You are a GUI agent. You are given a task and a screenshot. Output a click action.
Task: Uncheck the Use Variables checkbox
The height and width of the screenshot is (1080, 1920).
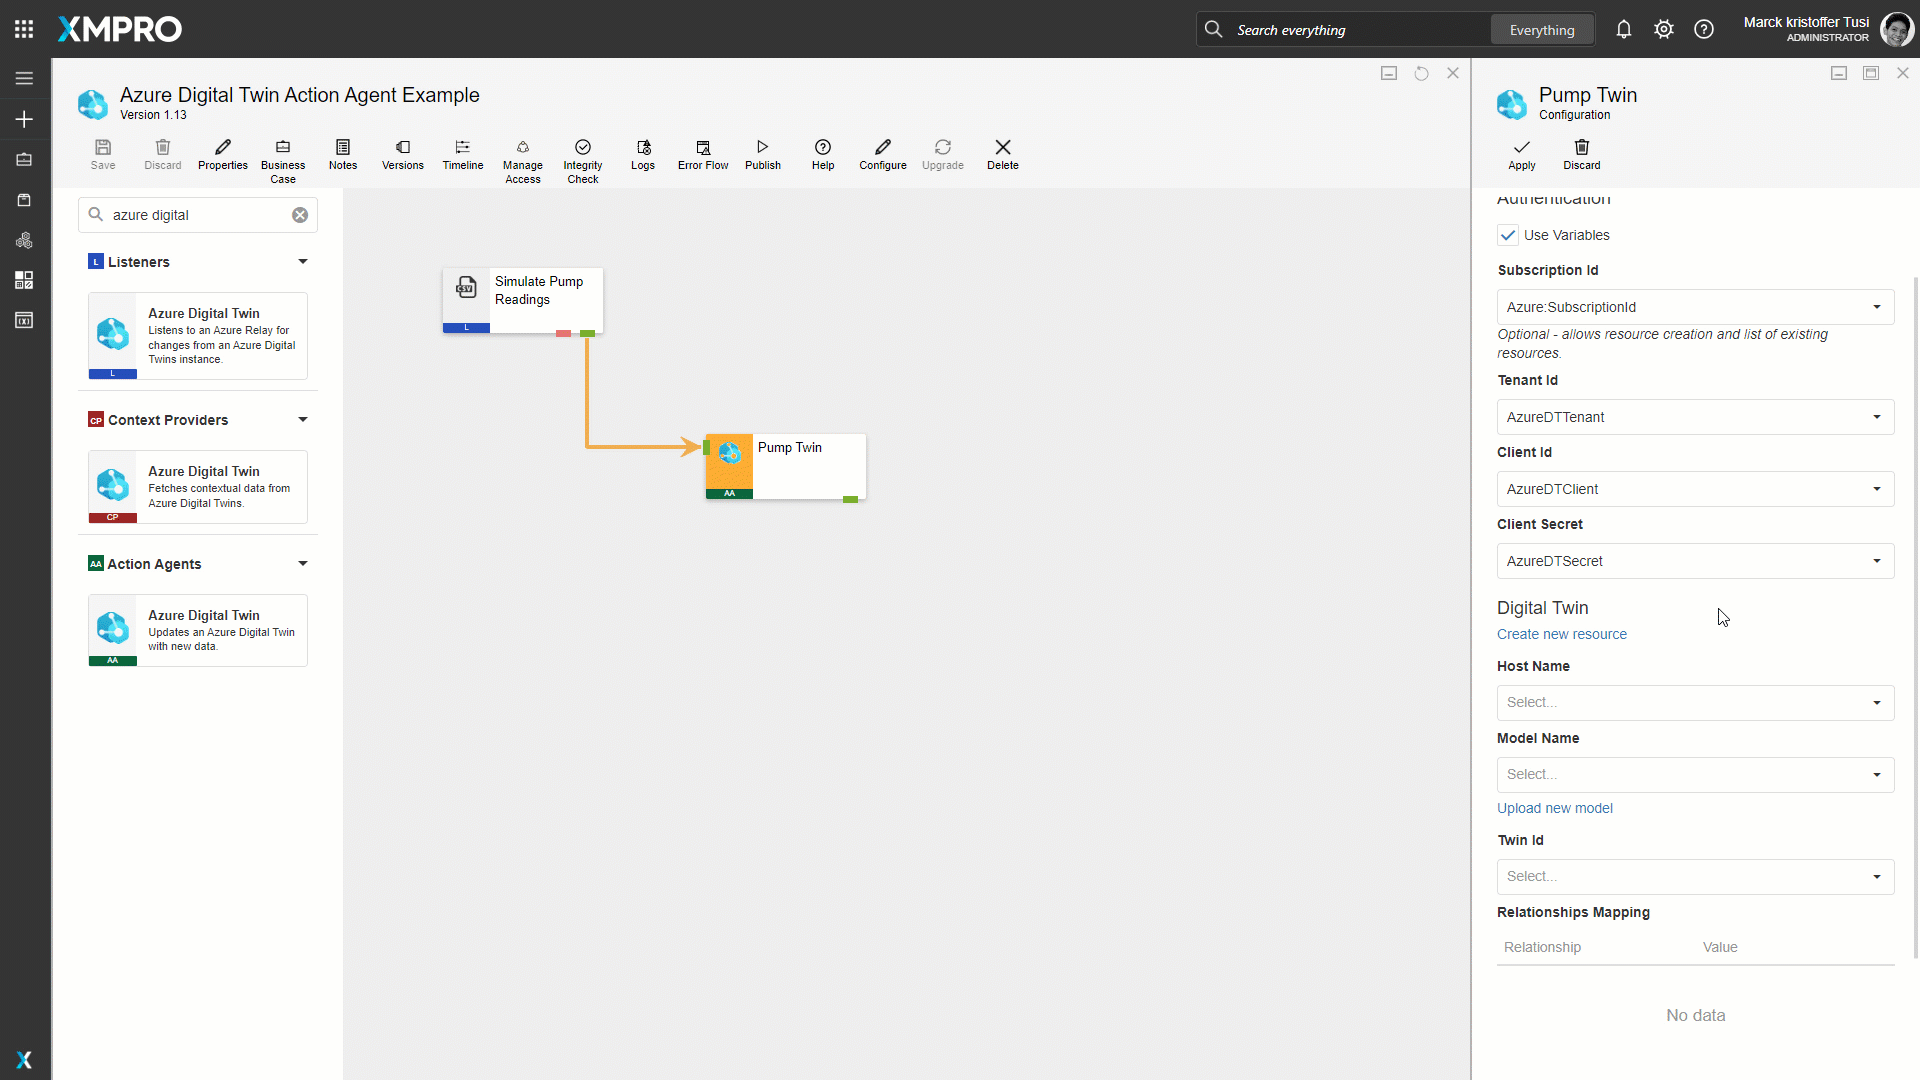coord(1508,235)
